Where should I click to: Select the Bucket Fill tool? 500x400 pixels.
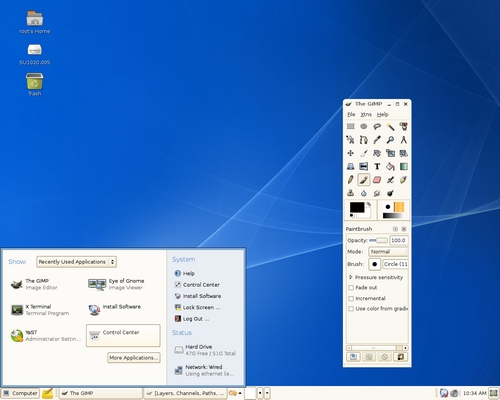[x=390, y=166]
